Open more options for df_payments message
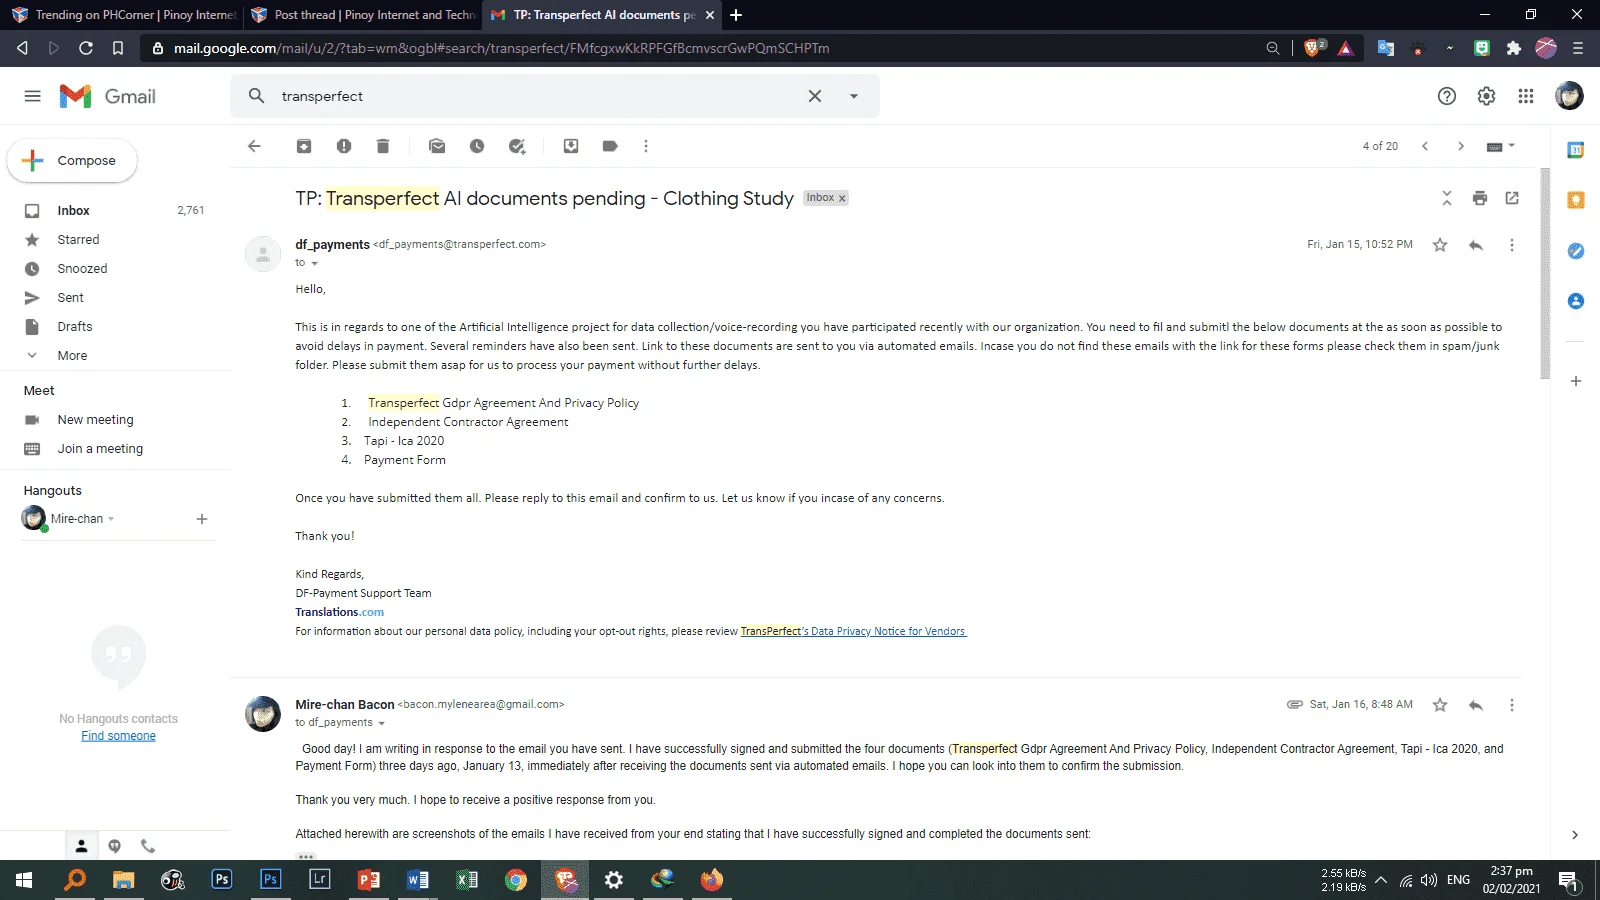 coord(1512,245)
